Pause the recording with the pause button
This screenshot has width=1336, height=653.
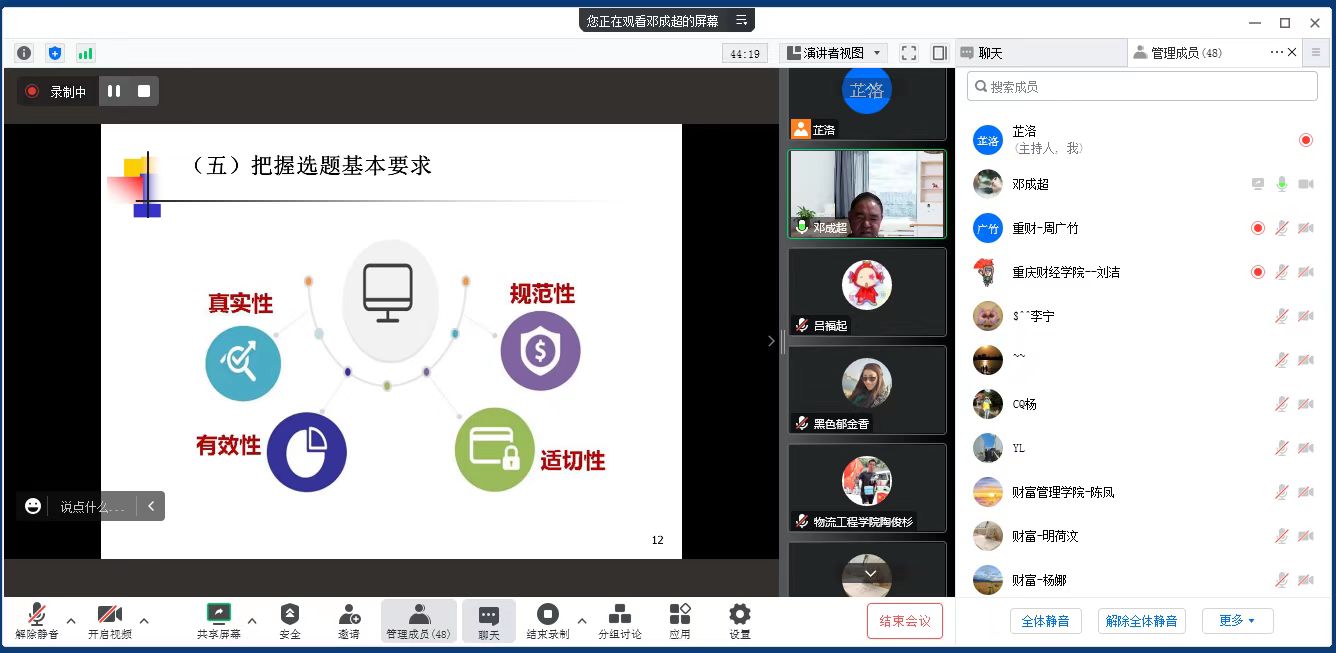coord(114,91)
